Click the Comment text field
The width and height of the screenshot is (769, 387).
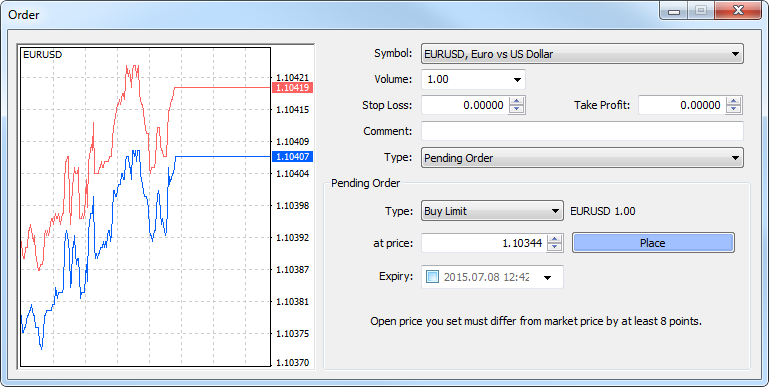582,131
